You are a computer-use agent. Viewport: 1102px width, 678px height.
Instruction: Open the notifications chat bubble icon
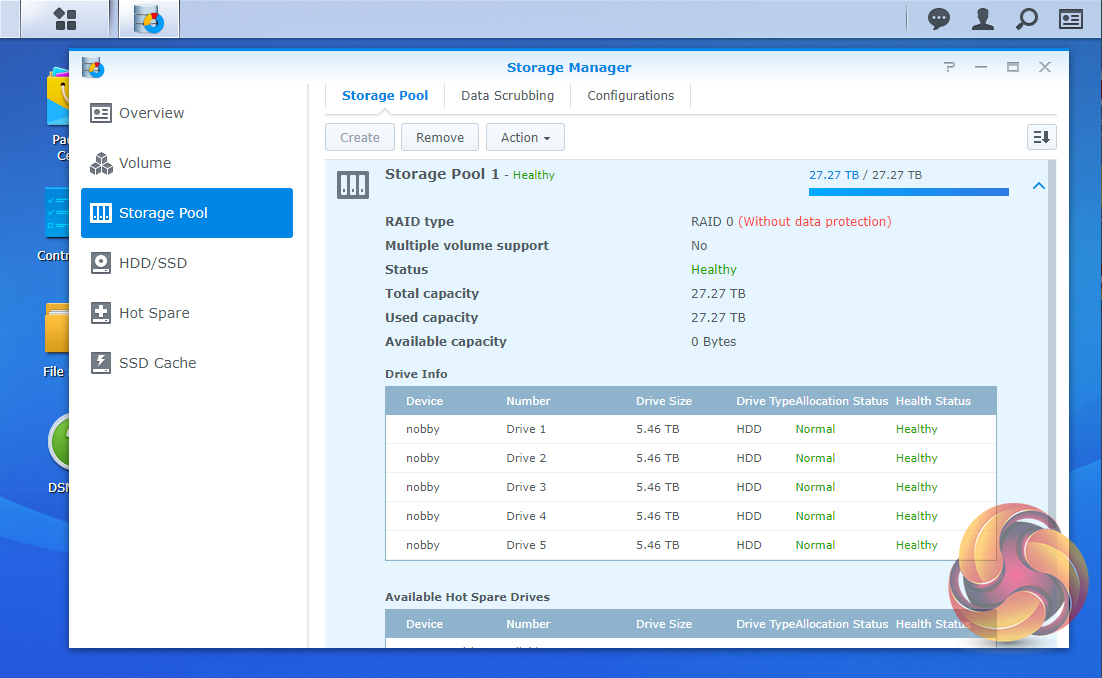coord(938,18)
